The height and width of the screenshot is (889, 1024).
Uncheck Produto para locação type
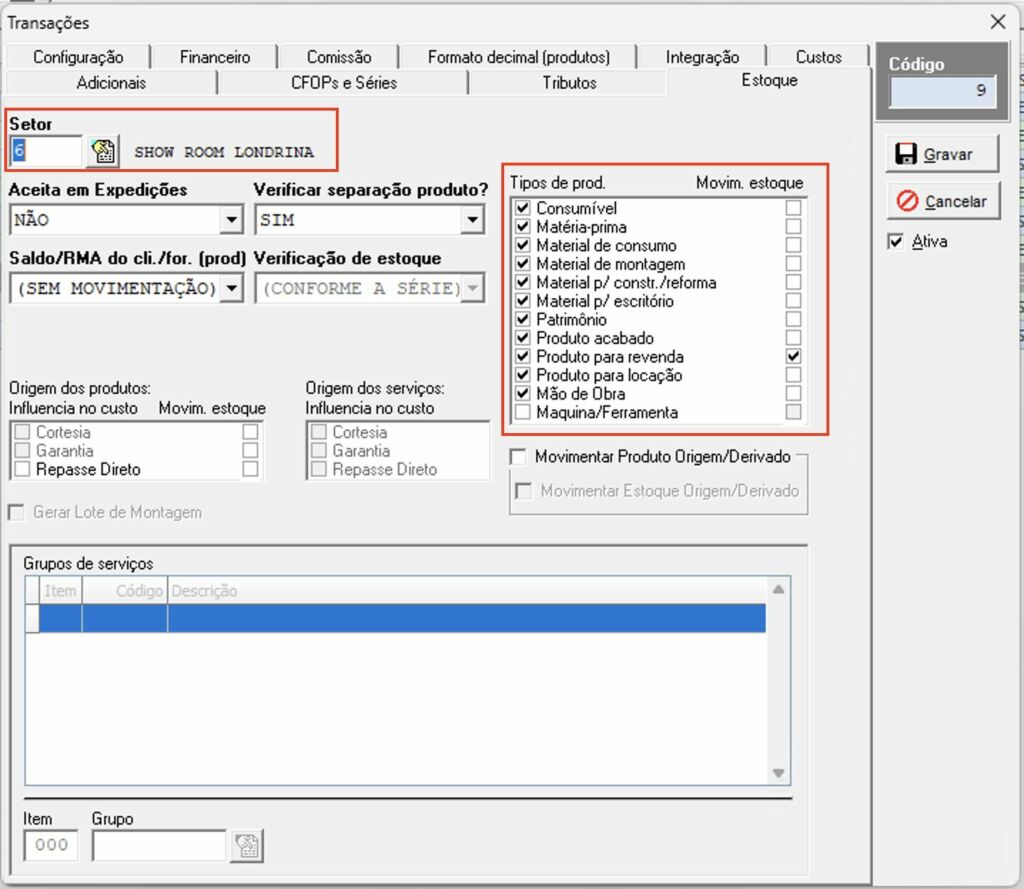click(x=522, y=375)
